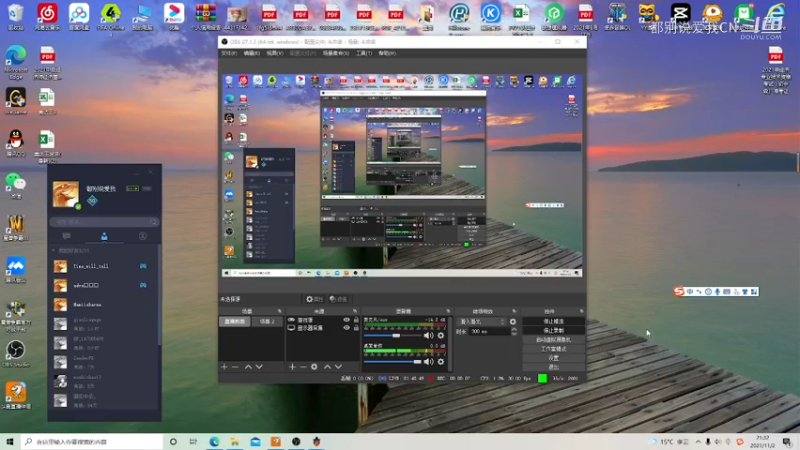The width and height of the screenshot is (800, 450).
Task: Open Scene Collection menu in OBS
Action: click(x=336, y=53)
